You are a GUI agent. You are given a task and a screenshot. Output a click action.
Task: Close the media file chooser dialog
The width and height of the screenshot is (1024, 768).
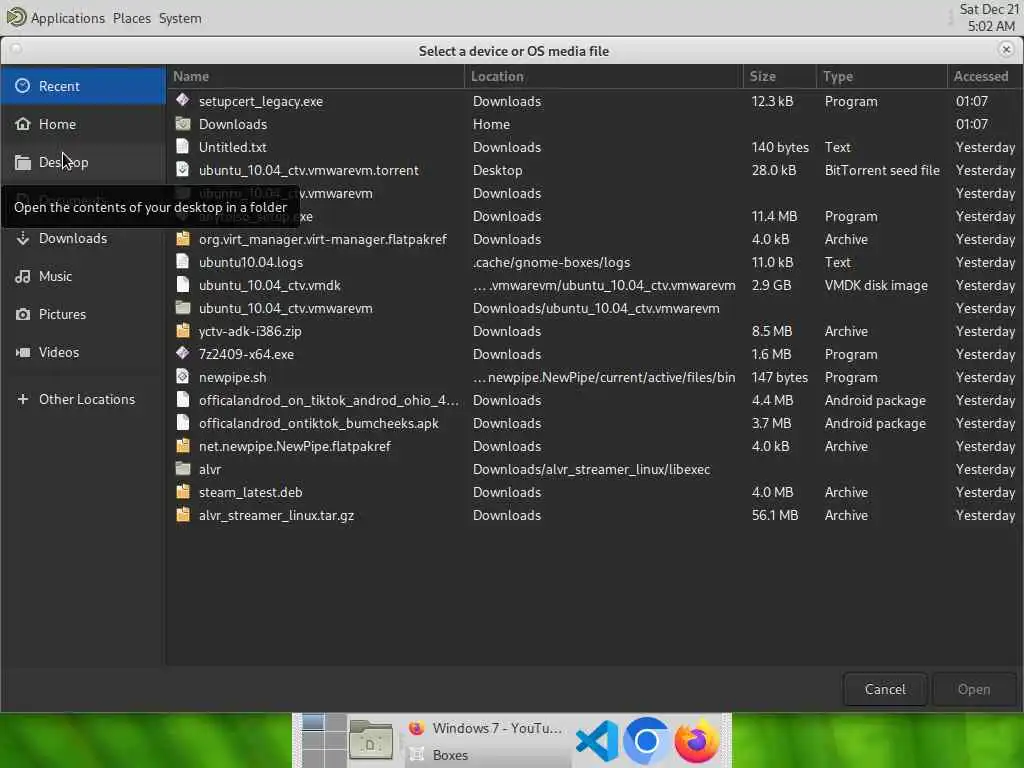(1006, 50)
